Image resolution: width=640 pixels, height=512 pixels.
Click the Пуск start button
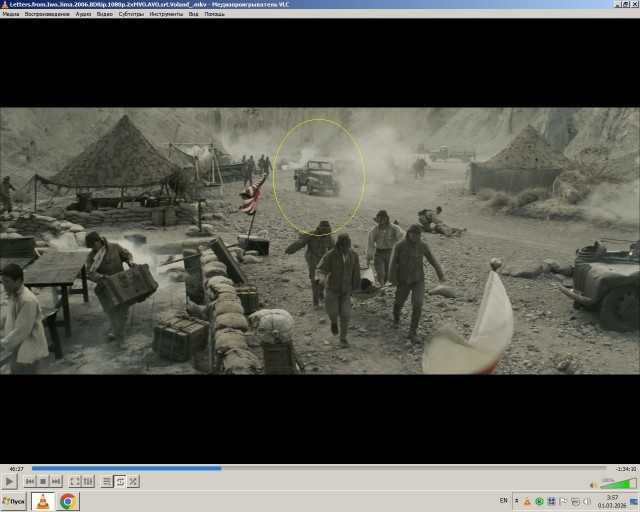tap(14, 501)
